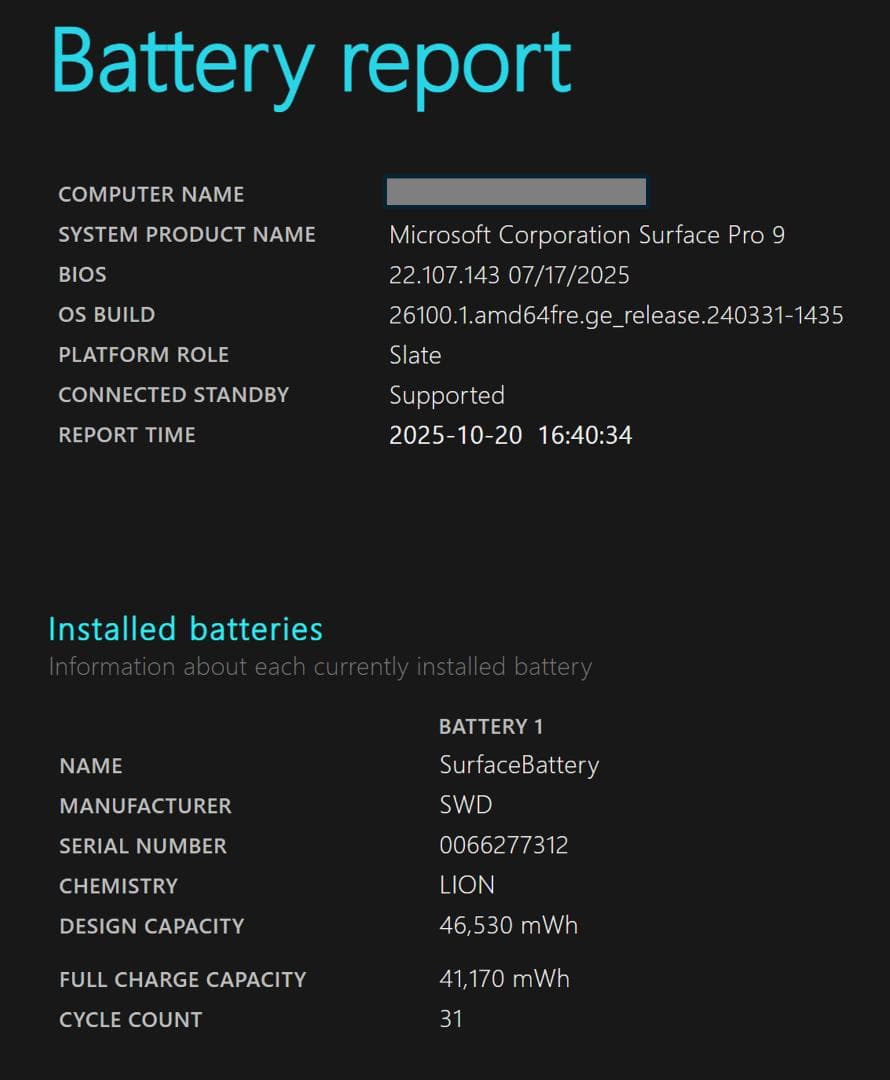Click the PLATFORM ROLE value "Slate"
890x1080 pixels.
pos(415,355)
